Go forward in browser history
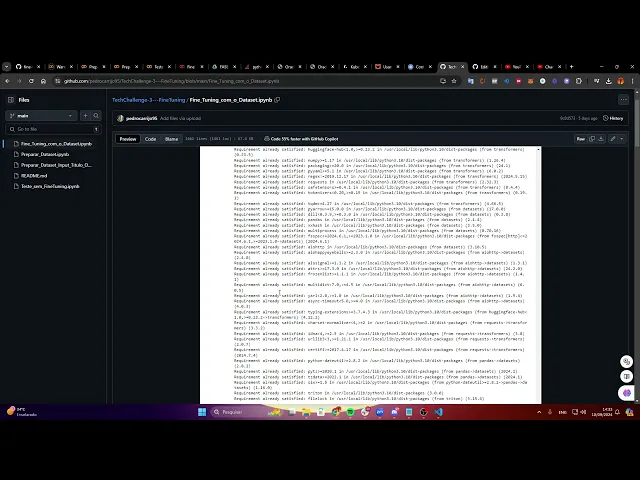640x480 pixels. [19, 81]
